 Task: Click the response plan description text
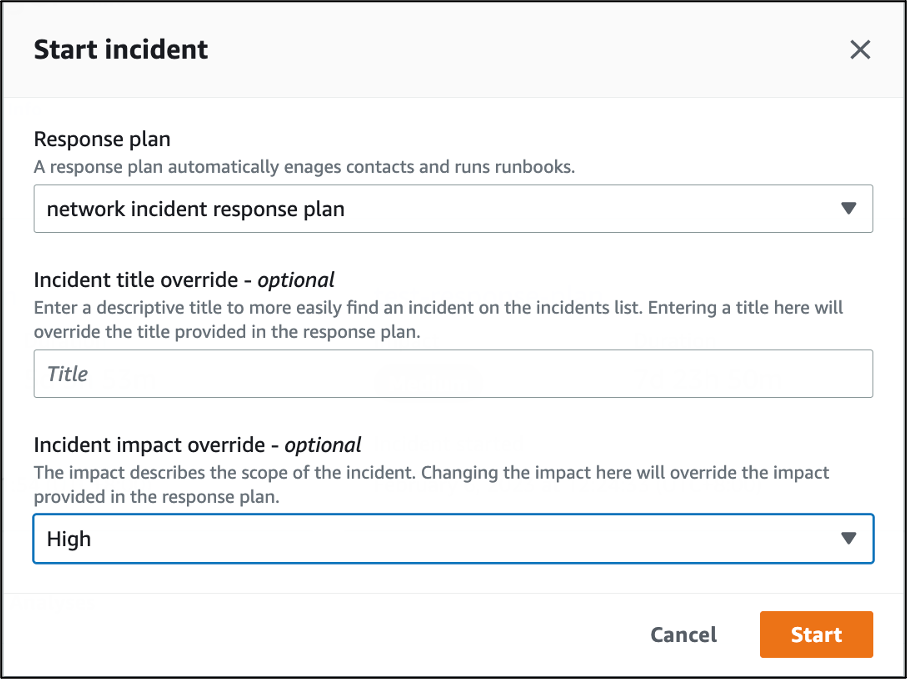tap(304, 167)
